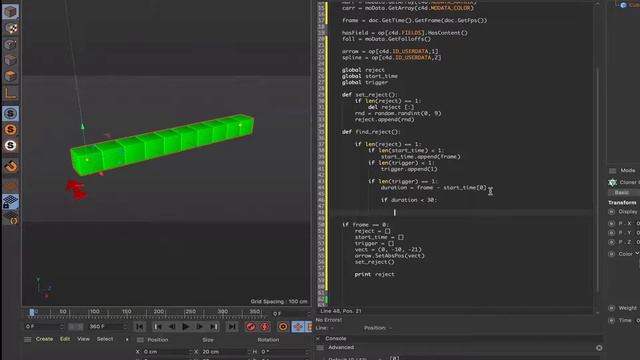640x360 pixels.
Task: Open the Edit menu in material manager
Action: pyautogui.click(x=65, y=339)
